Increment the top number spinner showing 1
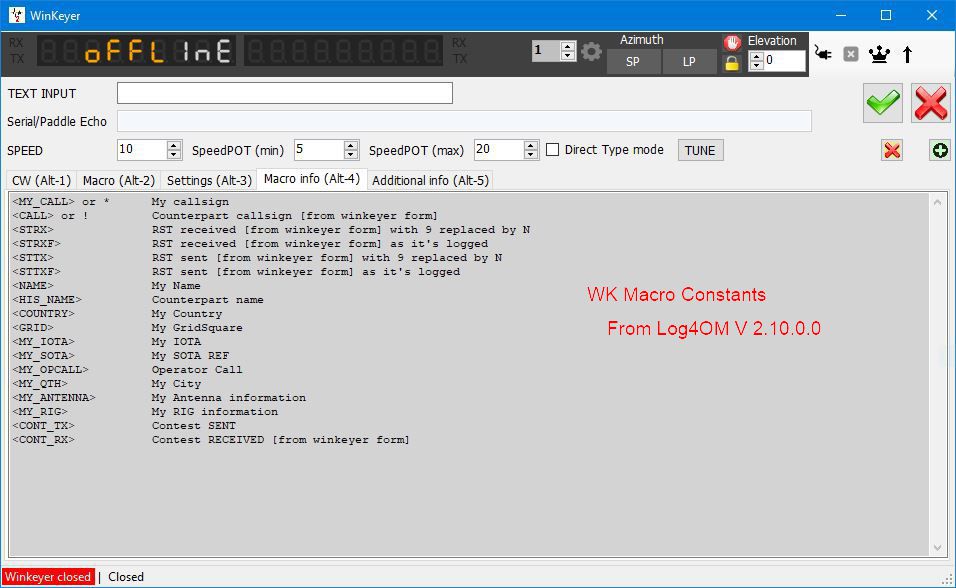Image resolution: width=956 pixels, height=588 pixels. point(568,46)
